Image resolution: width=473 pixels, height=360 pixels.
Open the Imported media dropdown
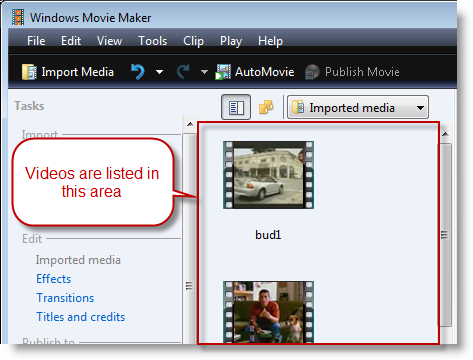pos(358,107)
